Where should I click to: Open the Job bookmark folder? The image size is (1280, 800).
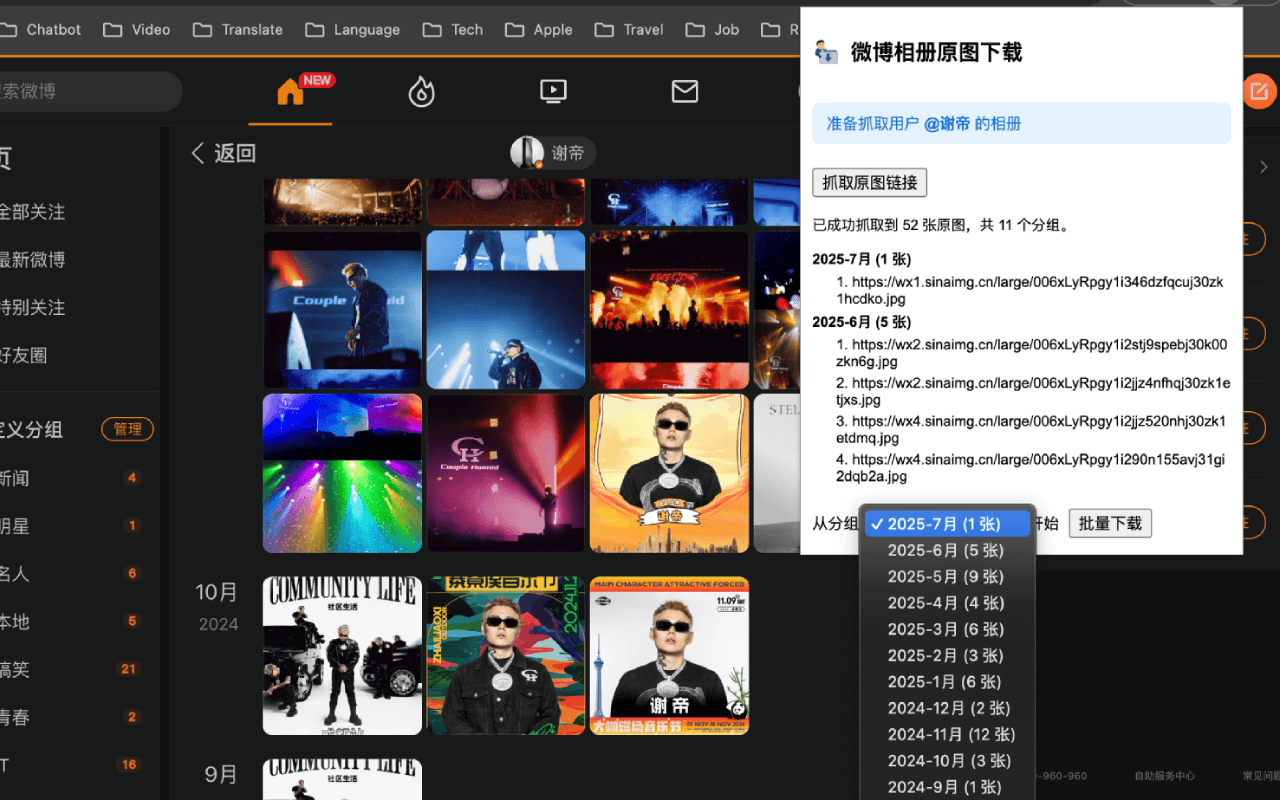[713, 30]
